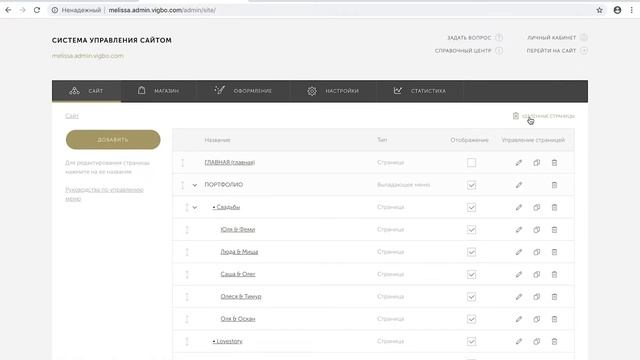Grab drag handle of ПОРТФОЛИО row
Image resolution: width=640 pixels, height=360 pixels.
[x=182, y=185]
